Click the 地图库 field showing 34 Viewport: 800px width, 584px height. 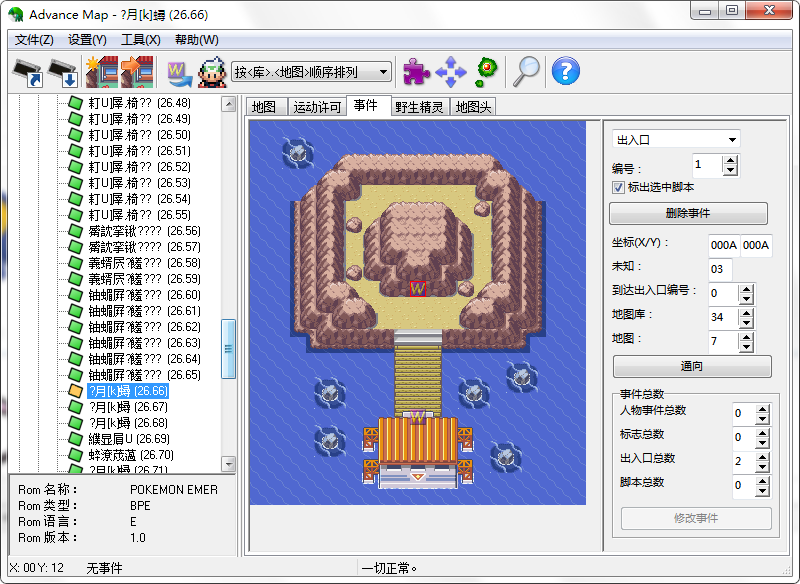(723, 317)
